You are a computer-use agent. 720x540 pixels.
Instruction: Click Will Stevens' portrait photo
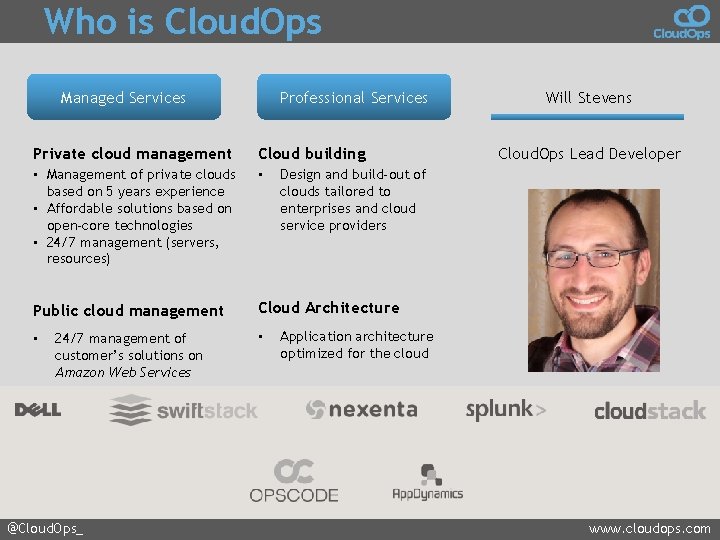click(594, 280)
